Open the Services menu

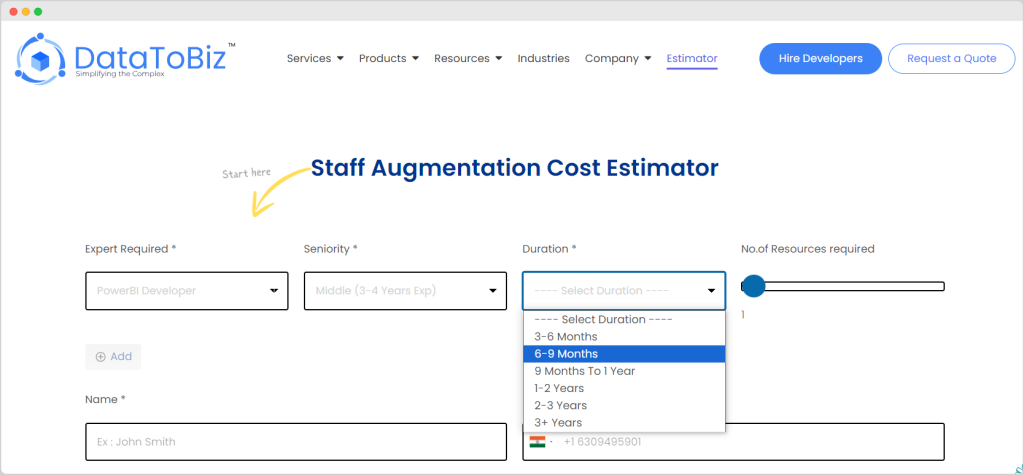[x=315, y=58]
